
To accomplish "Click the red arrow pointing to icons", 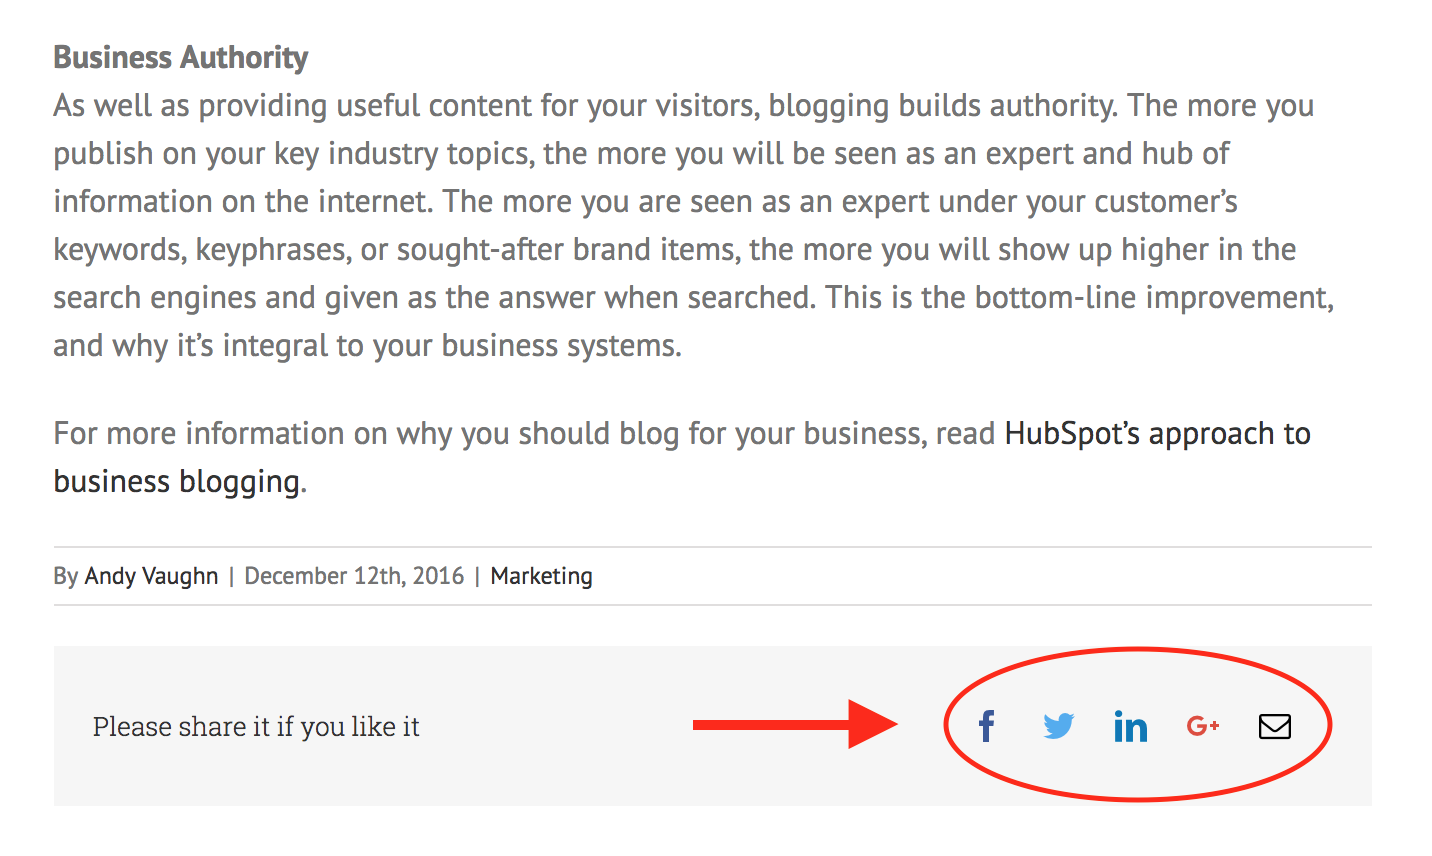I will coord(795,724).
